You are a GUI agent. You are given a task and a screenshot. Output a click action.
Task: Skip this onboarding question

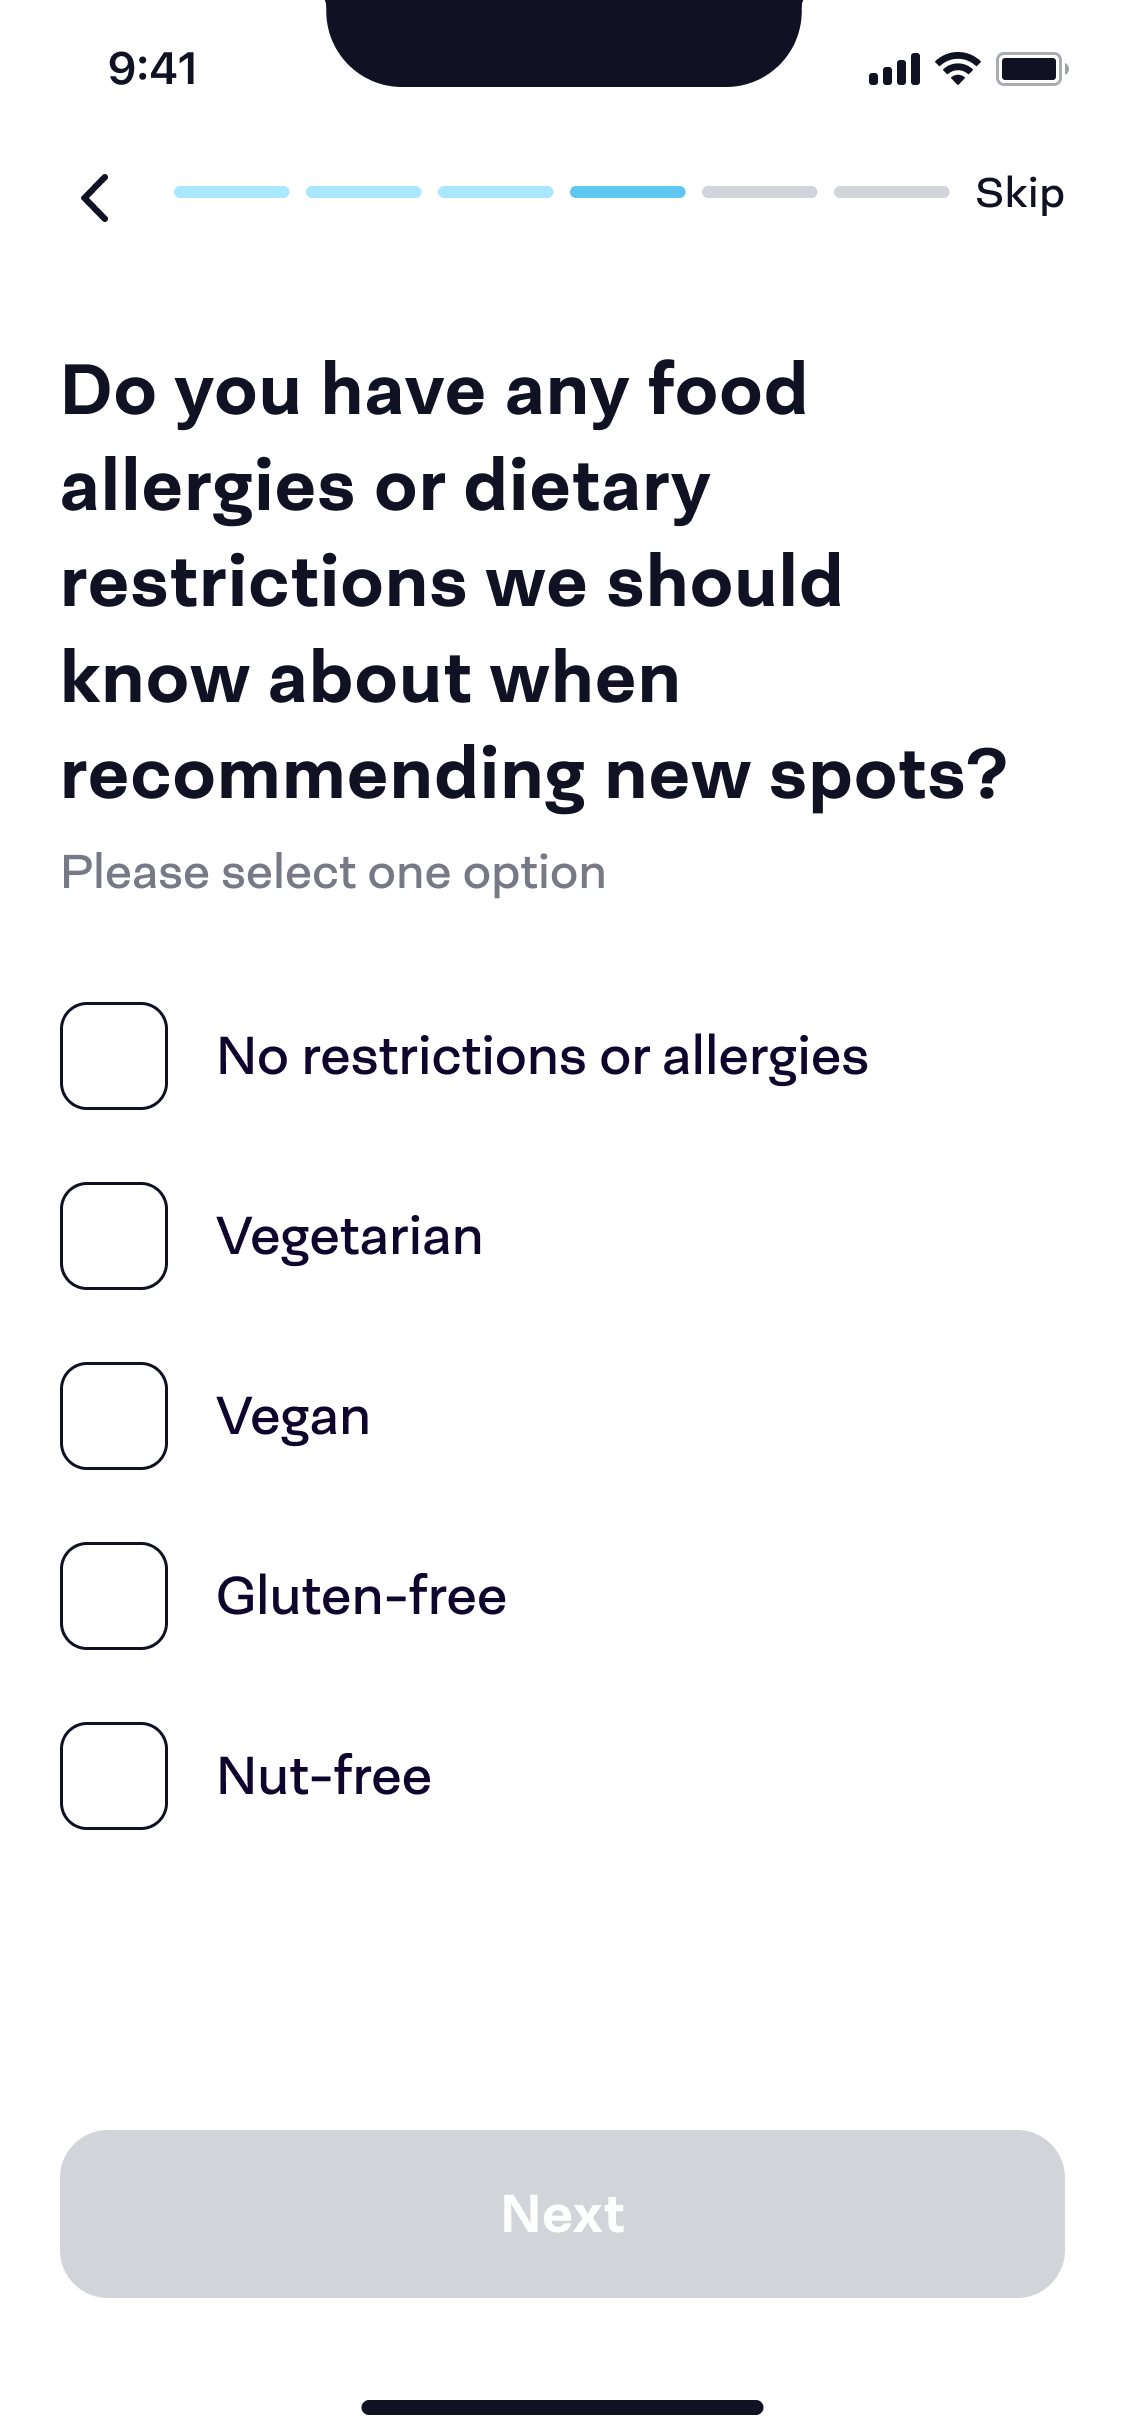coord(1019,193)
